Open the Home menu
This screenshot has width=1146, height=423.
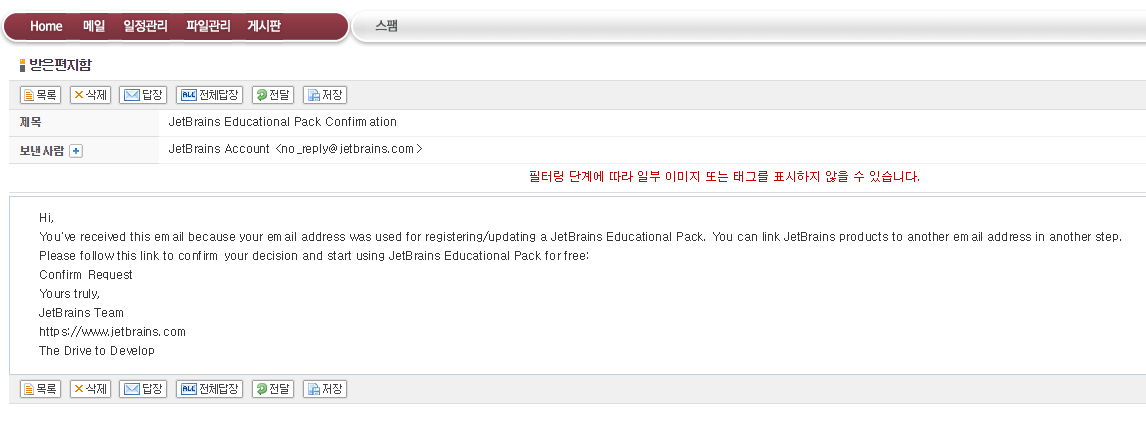(x=46, y=26)
